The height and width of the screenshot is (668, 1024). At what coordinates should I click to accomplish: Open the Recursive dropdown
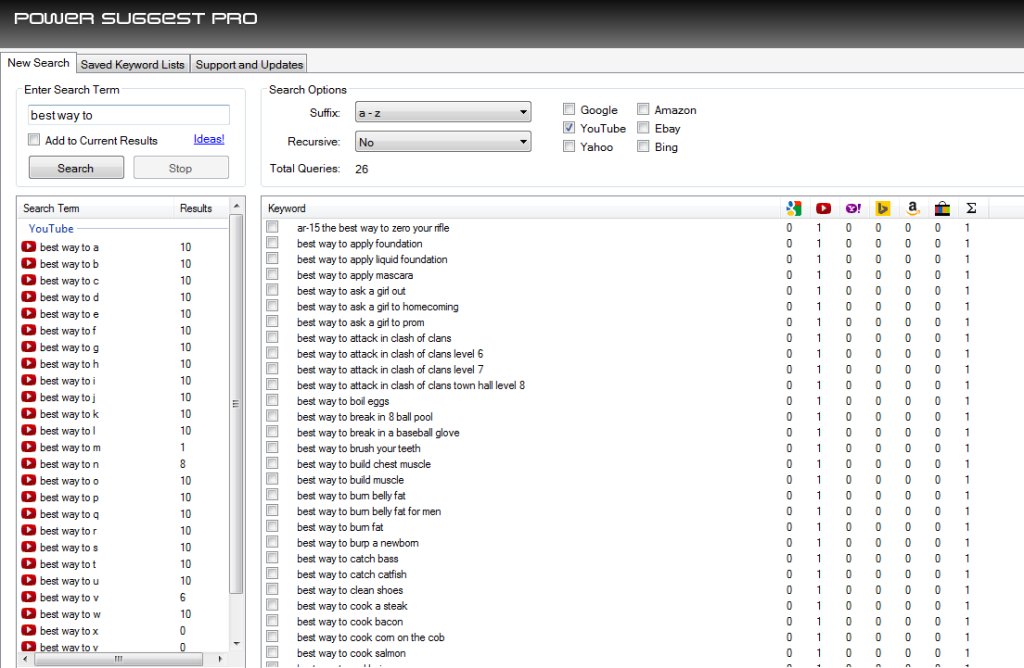coord(443,142)
